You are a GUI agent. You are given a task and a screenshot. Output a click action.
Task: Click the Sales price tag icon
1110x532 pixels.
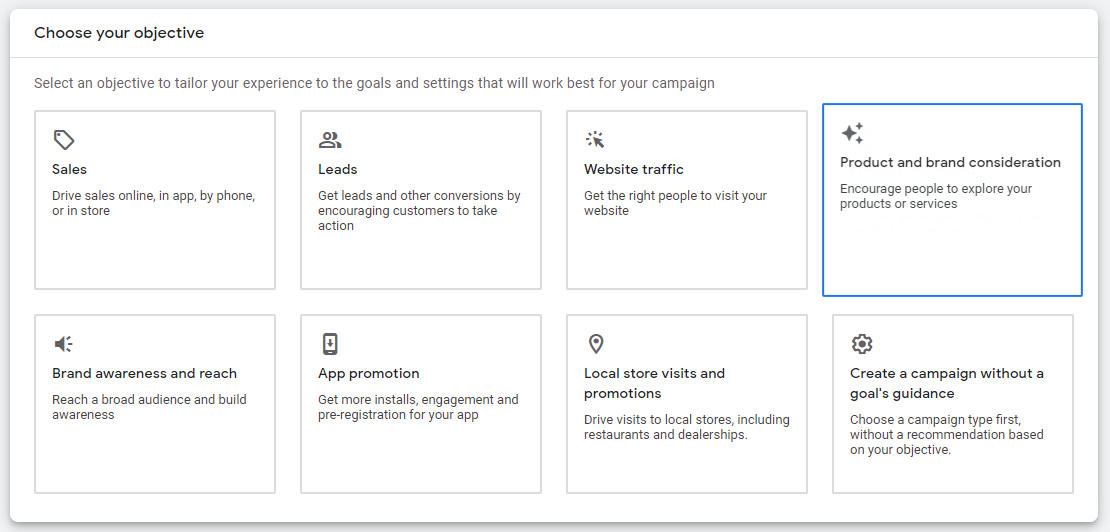(64, 140)
